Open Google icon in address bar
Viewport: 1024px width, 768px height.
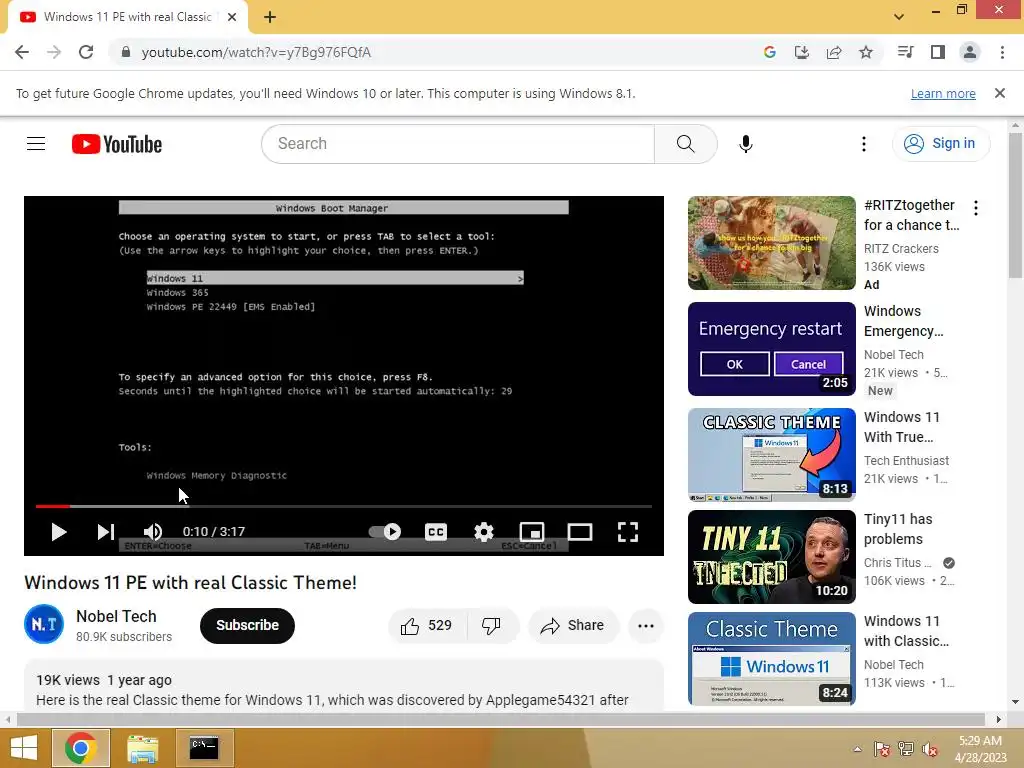769,52
